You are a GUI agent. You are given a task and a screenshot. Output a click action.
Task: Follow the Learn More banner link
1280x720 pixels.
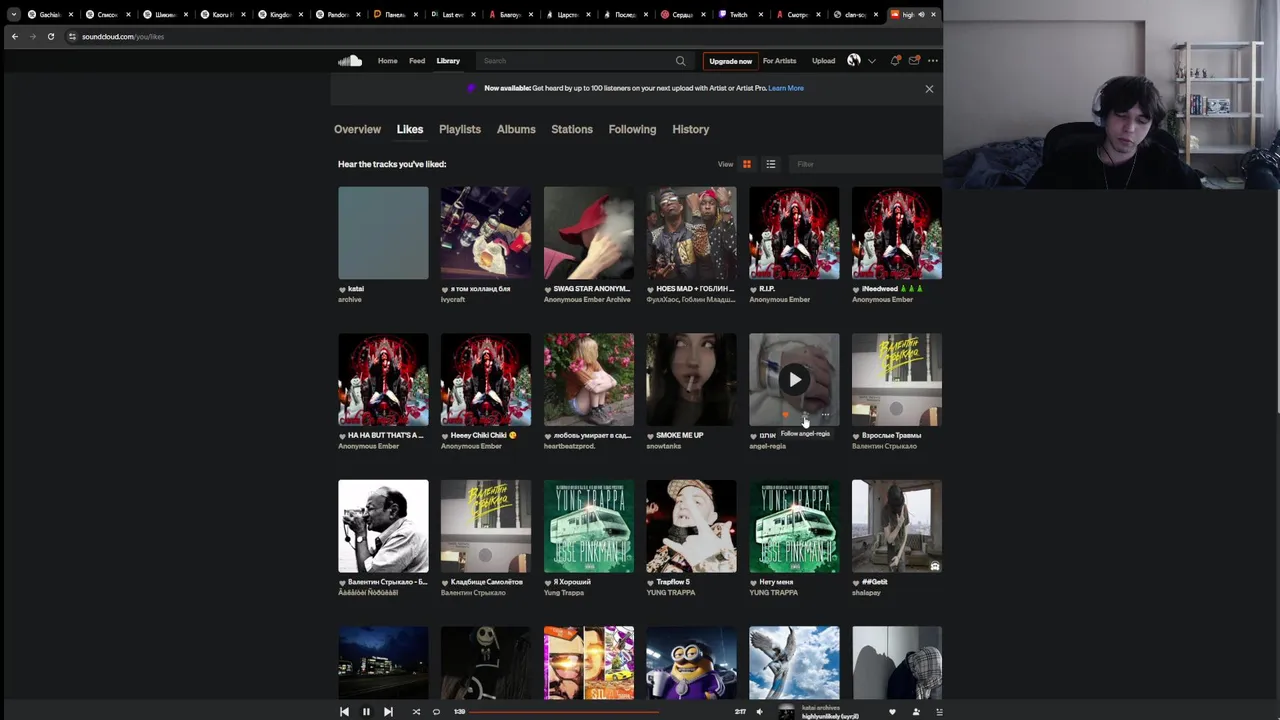pyautogui.click(x=786, y=88)
